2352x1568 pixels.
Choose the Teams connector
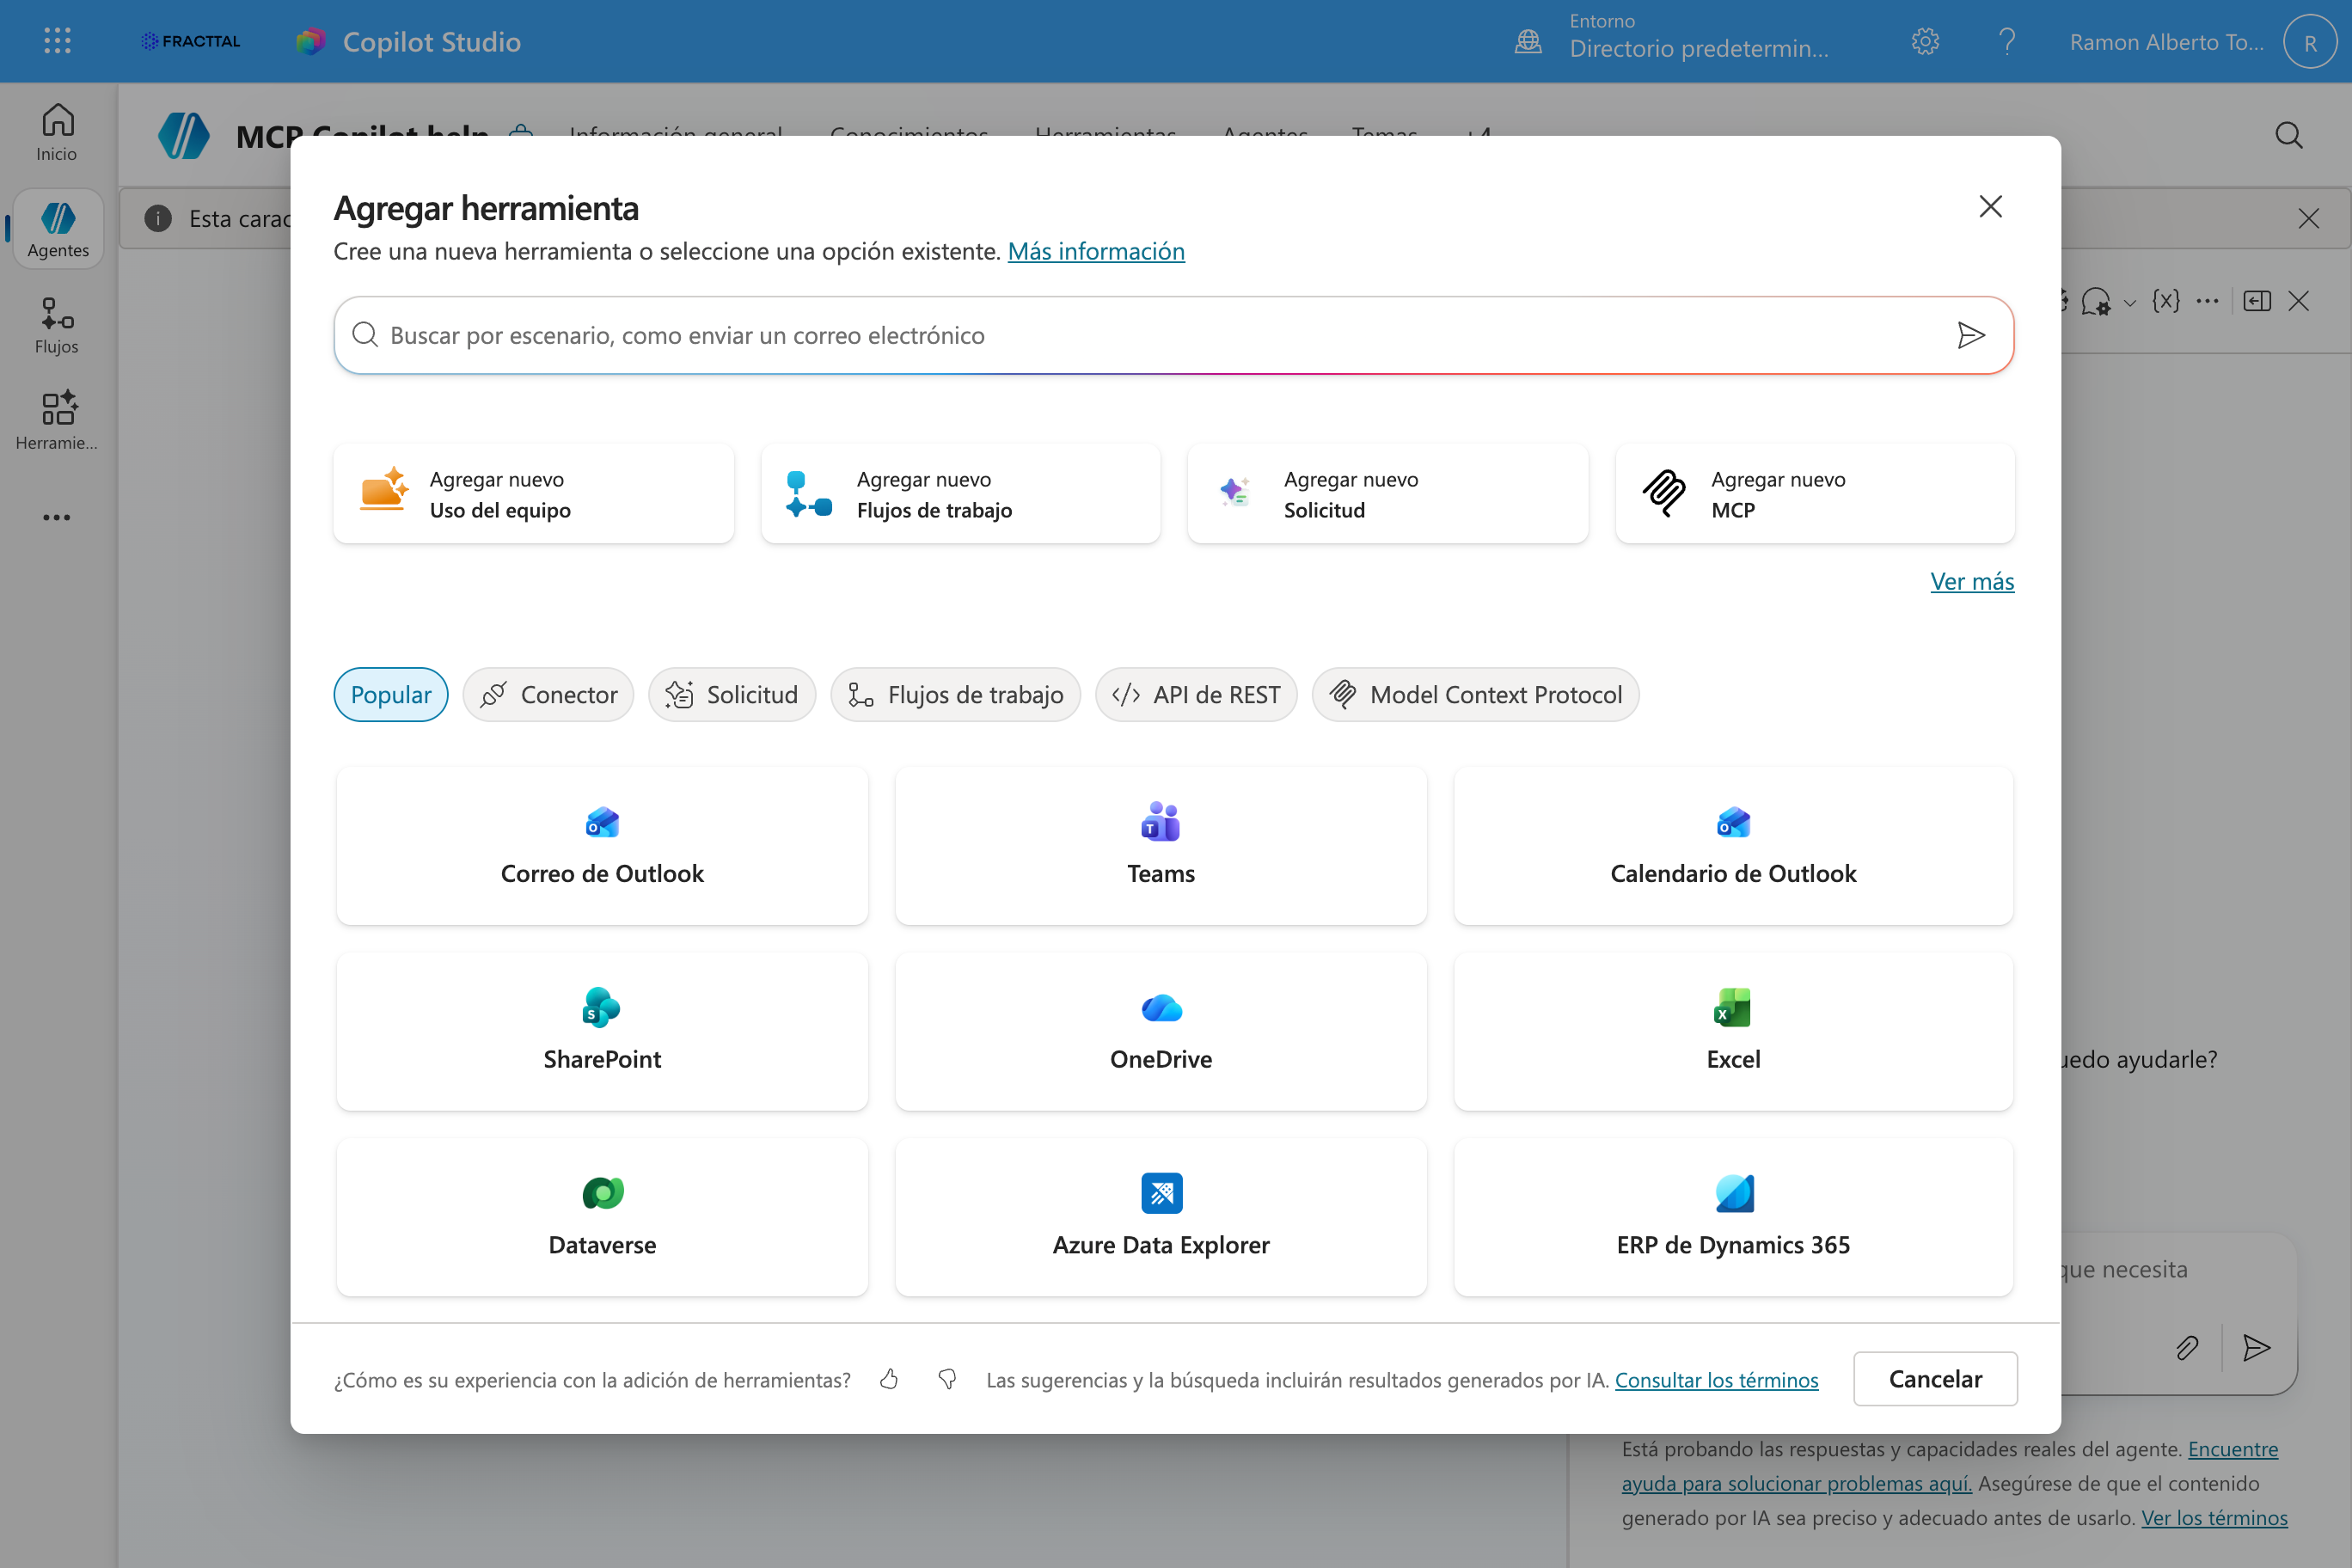tap(1161, 846)
